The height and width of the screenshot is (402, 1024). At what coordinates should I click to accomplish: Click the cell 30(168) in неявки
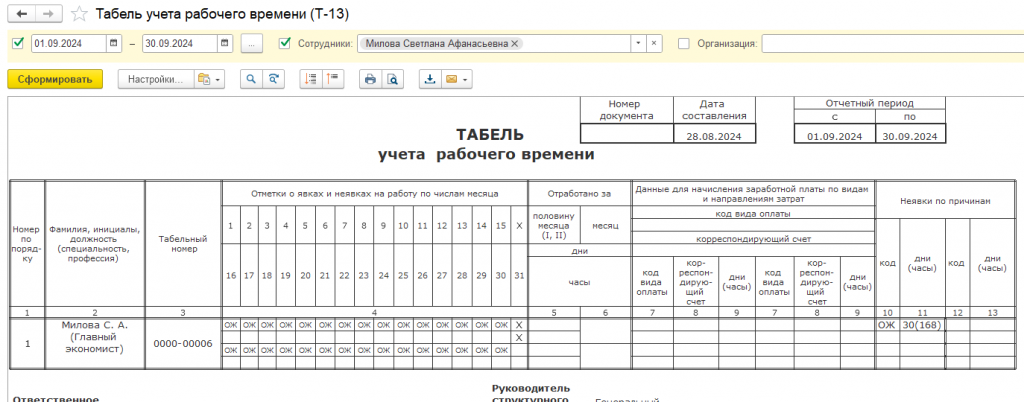point(922,324)
